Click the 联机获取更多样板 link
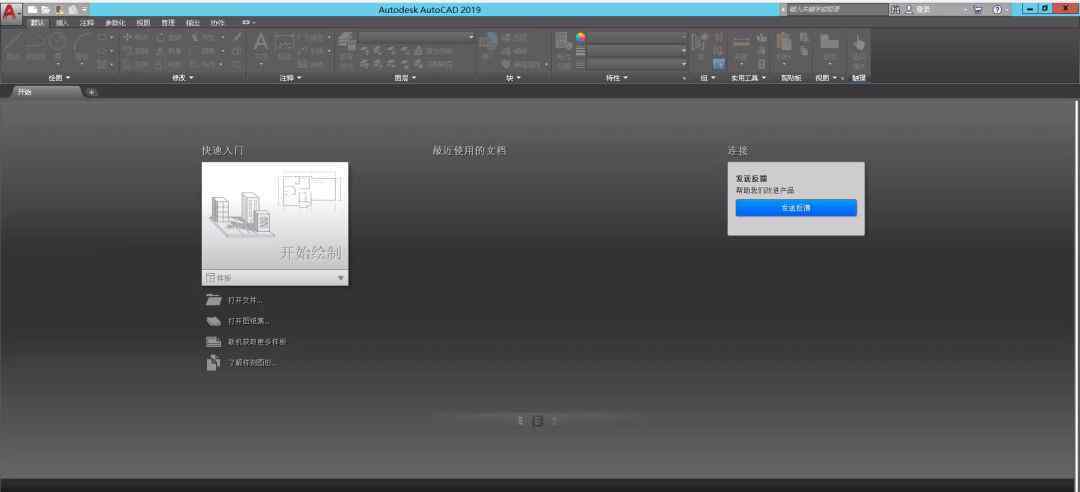 [x=256, y=342]
